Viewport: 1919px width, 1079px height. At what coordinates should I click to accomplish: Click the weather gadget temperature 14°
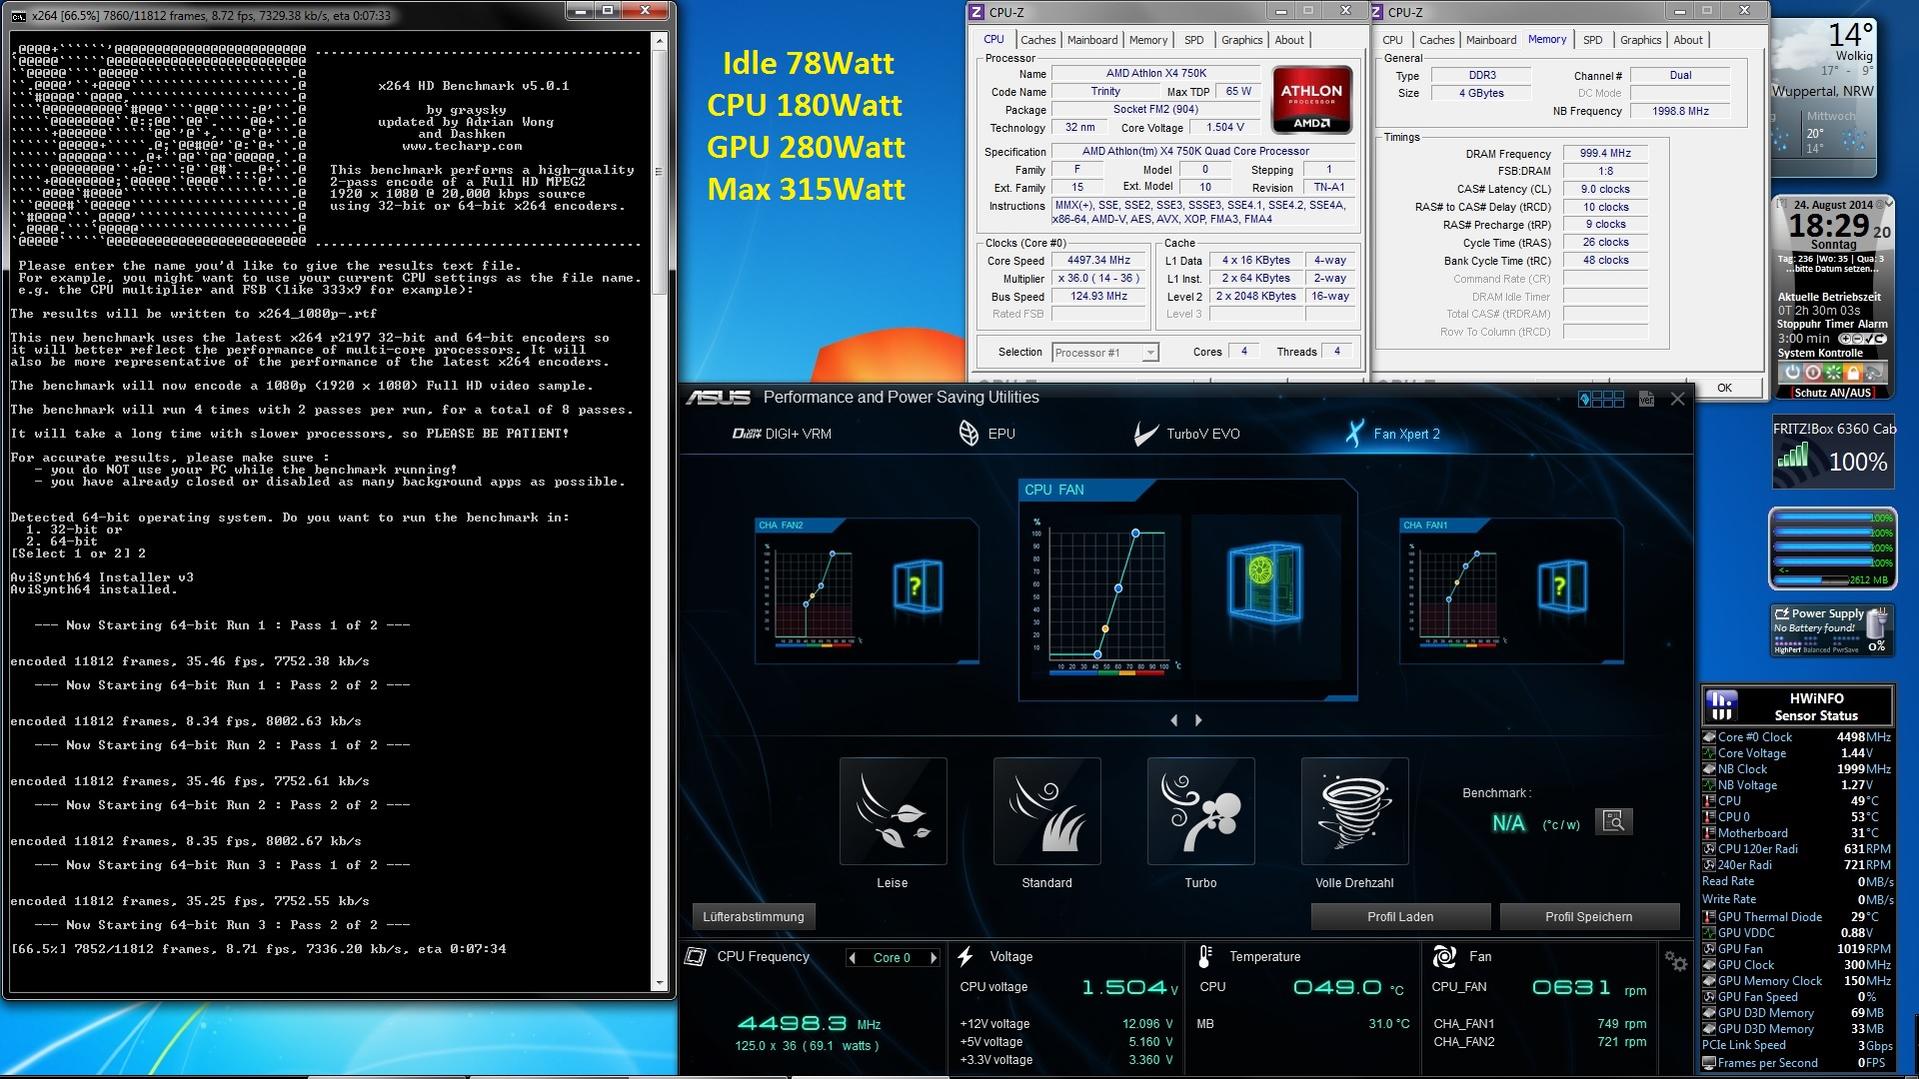tap(1850, 35)
